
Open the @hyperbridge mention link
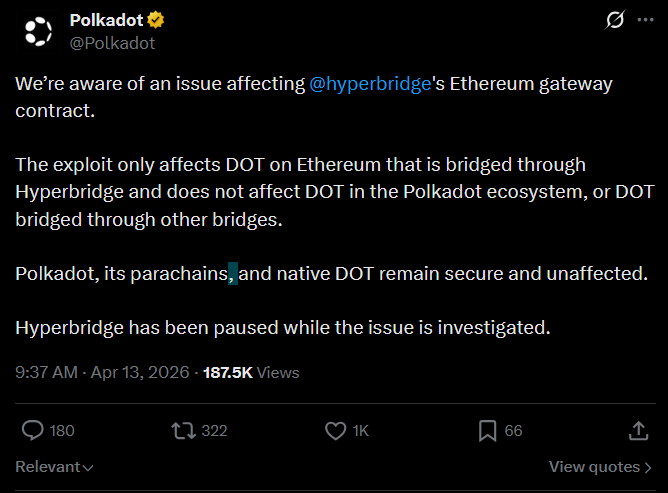(x=370, y=84)
